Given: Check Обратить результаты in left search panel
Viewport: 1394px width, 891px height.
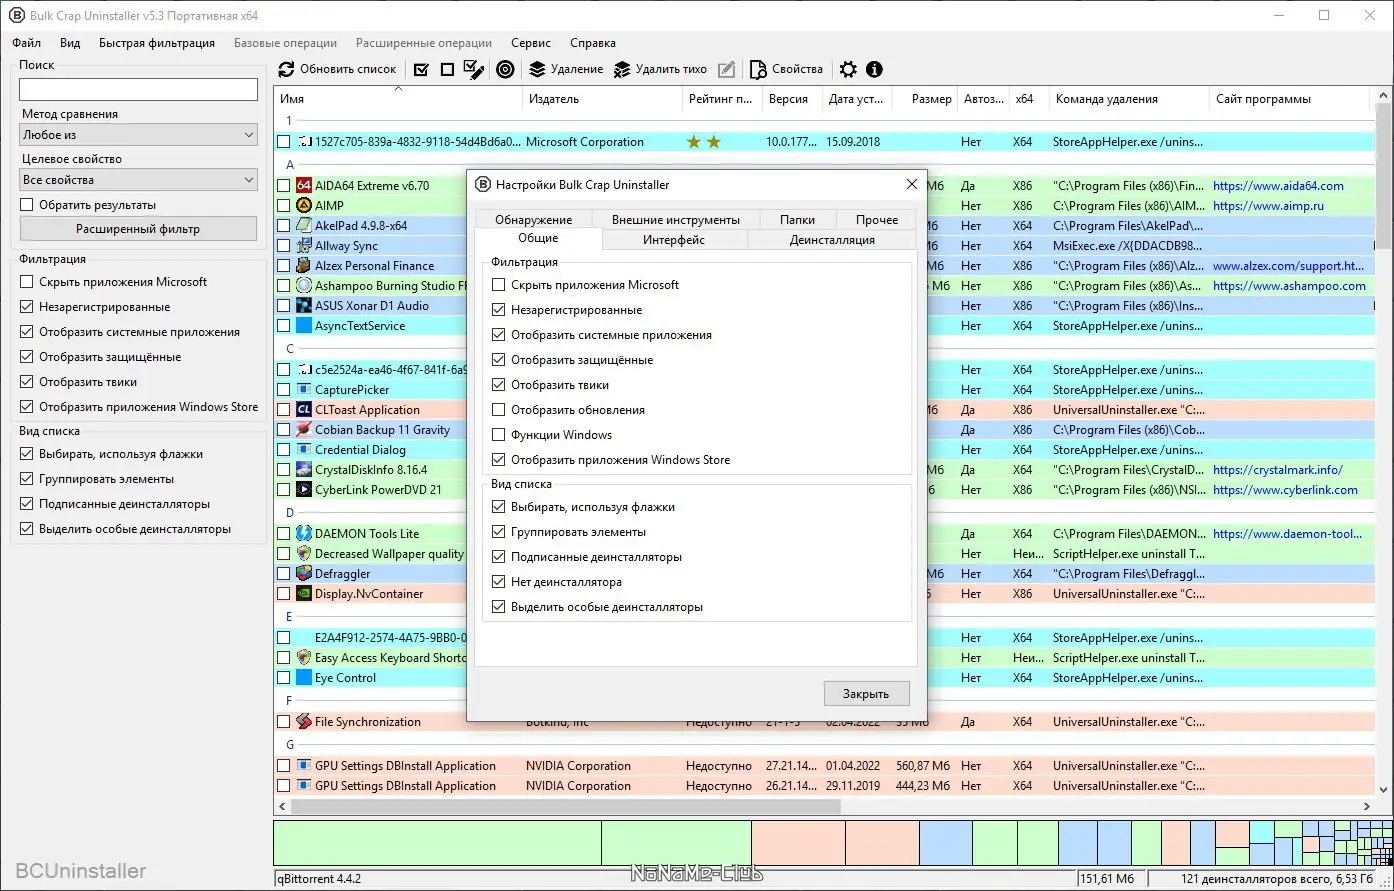Looking at the screenshot, I should (27, 205).
